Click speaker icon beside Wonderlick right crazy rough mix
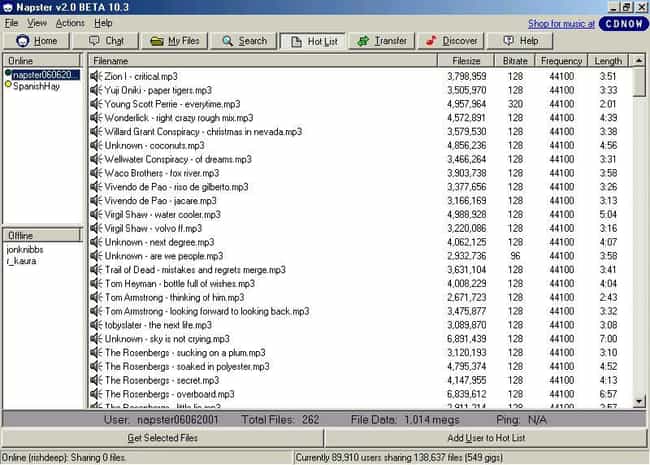 click(x=96, y=118)
